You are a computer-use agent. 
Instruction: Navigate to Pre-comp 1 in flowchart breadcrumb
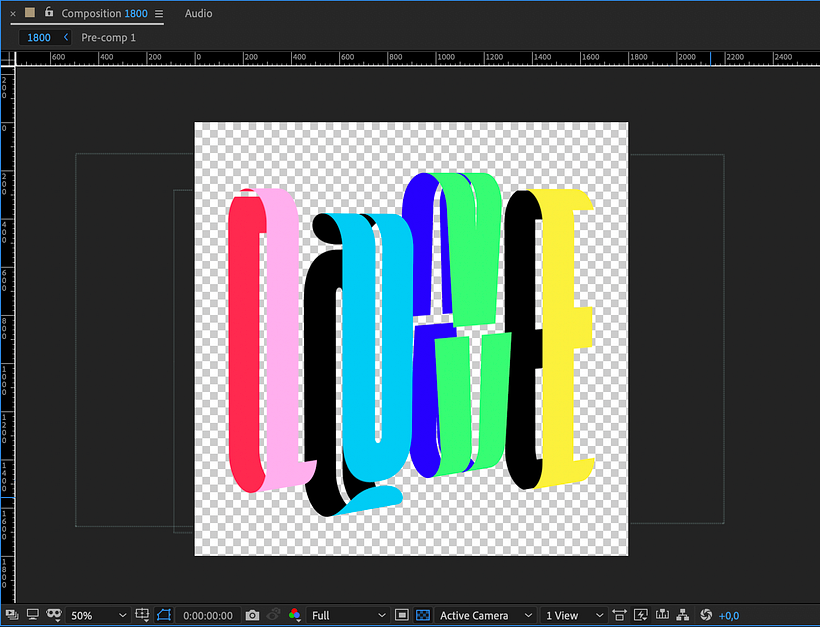coord(108,38)
